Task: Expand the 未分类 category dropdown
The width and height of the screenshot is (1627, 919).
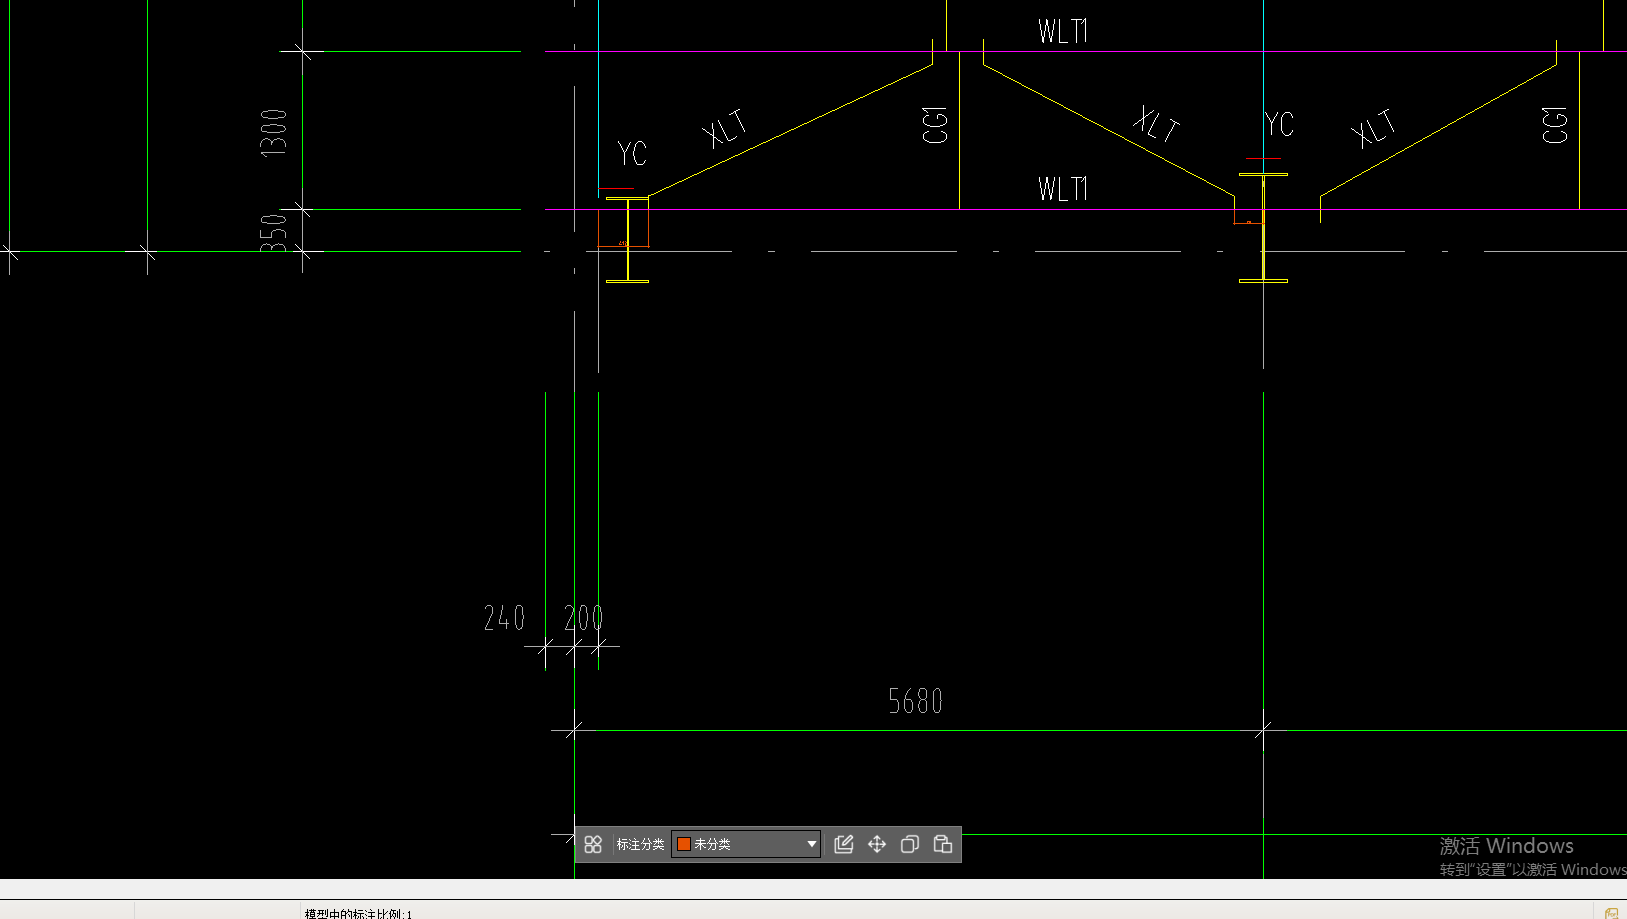Action: point(746,844)
